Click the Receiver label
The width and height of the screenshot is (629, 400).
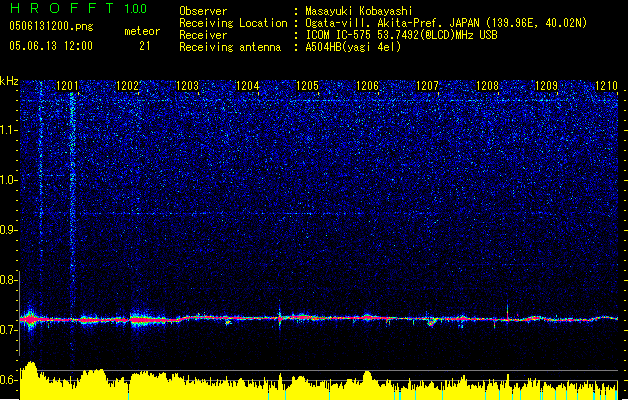(203, 35)
